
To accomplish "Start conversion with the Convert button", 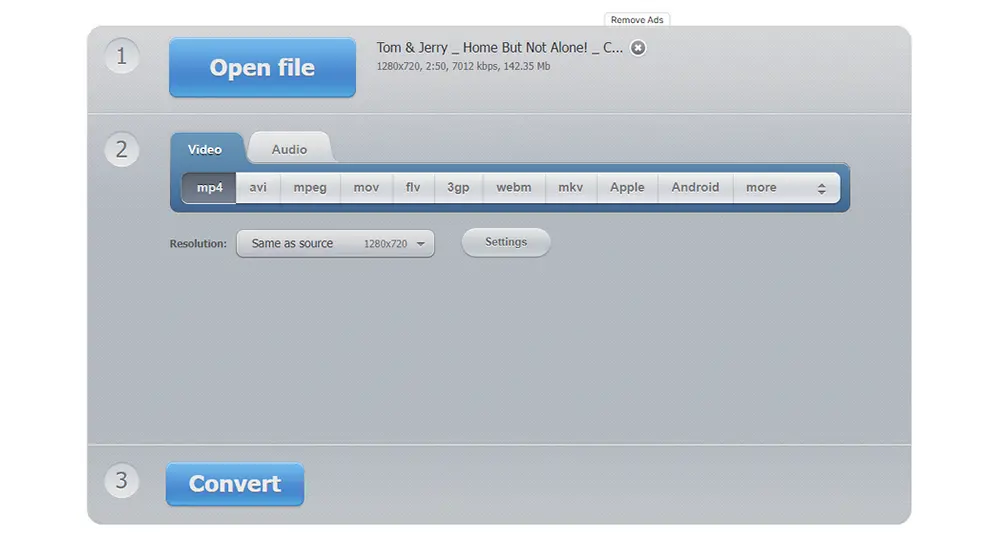I will [x=235, y=484].
